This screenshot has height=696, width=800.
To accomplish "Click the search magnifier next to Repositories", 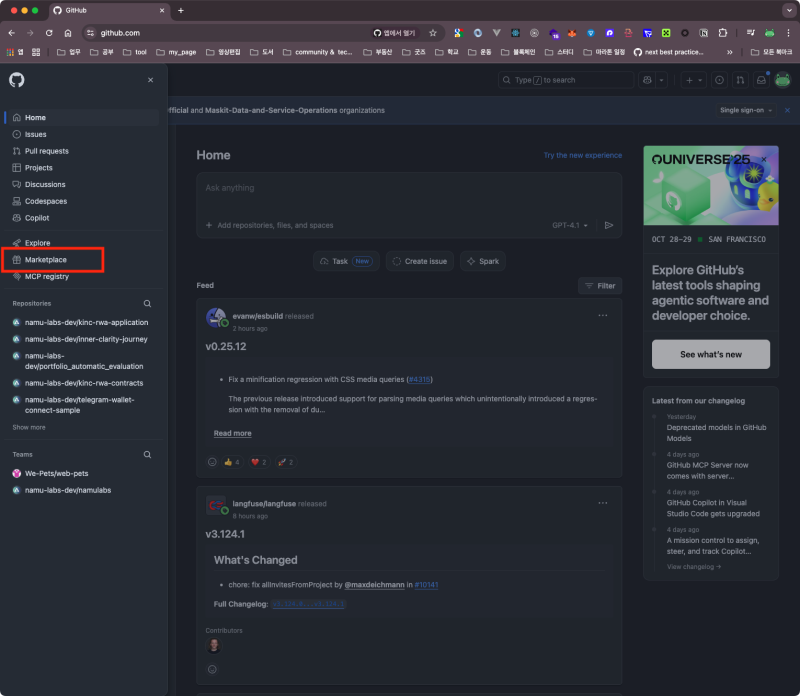I will coord(146,303).
